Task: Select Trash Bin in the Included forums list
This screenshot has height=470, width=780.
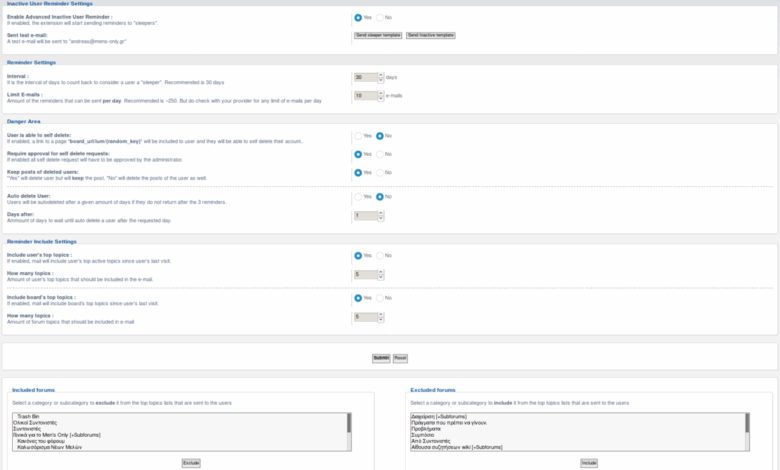Action: tap(28, 415)
